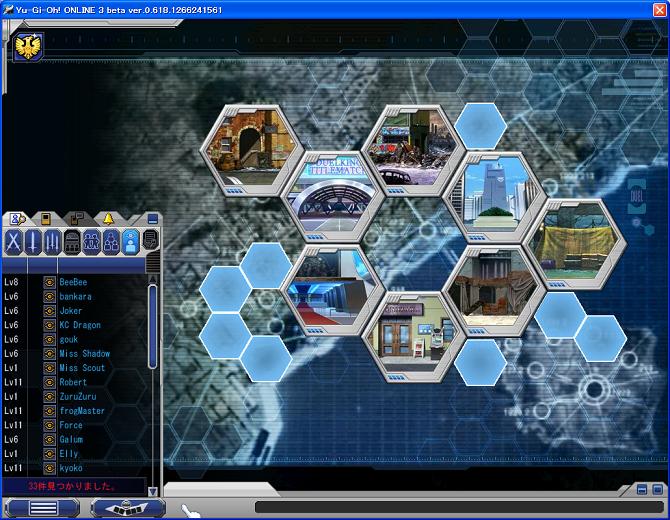Select player Miss Shadow in the list
670x520 pixels.
tap(75, 354)
